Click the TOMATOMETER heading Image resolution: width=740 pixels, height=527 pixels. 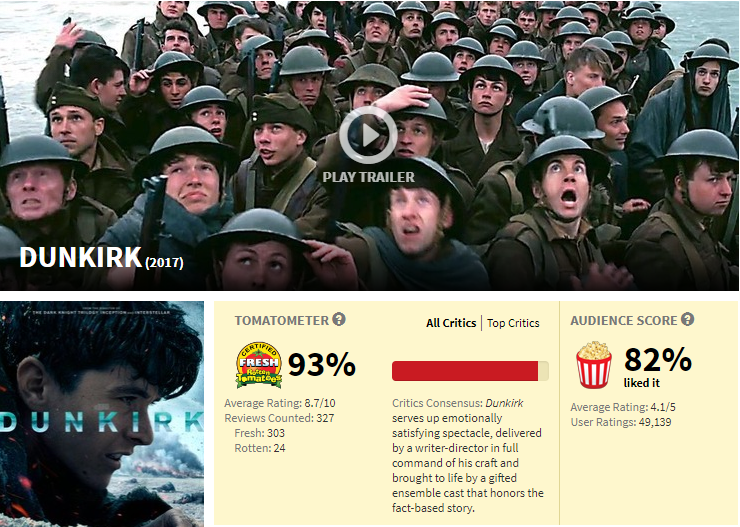click(x=282, y=321)
